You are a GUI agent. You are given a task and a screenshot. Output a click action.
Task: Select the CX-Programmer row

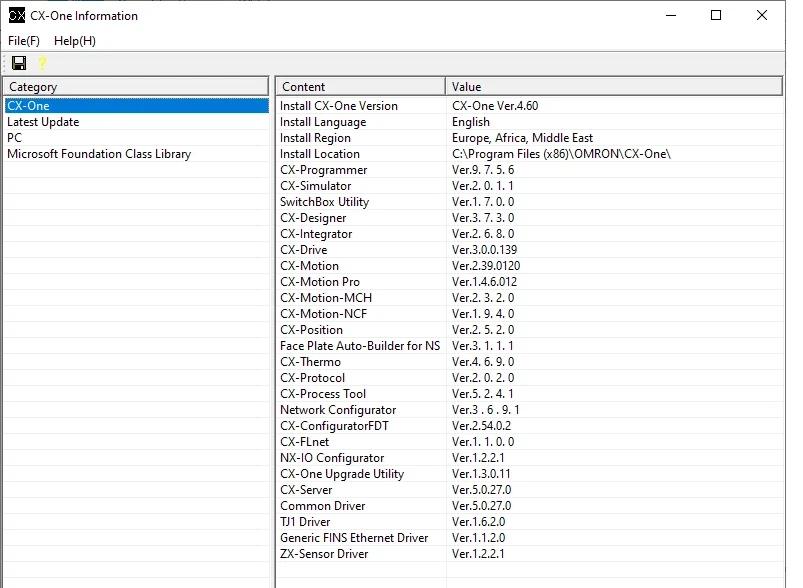point(324,170)
